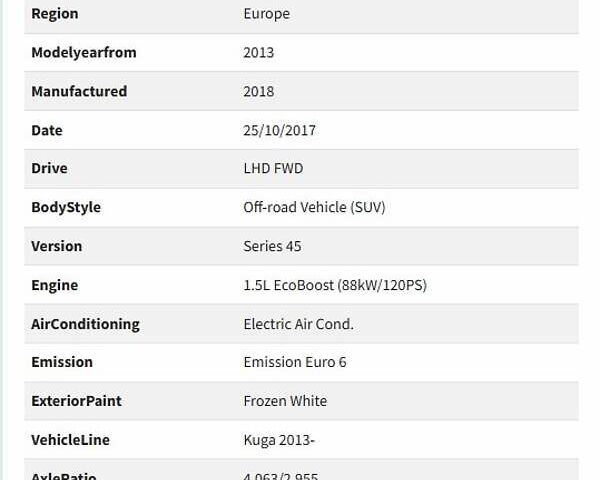This screenshot has width=600, height=480.
Task: Click the Version row label
Action: pos(57,246)
